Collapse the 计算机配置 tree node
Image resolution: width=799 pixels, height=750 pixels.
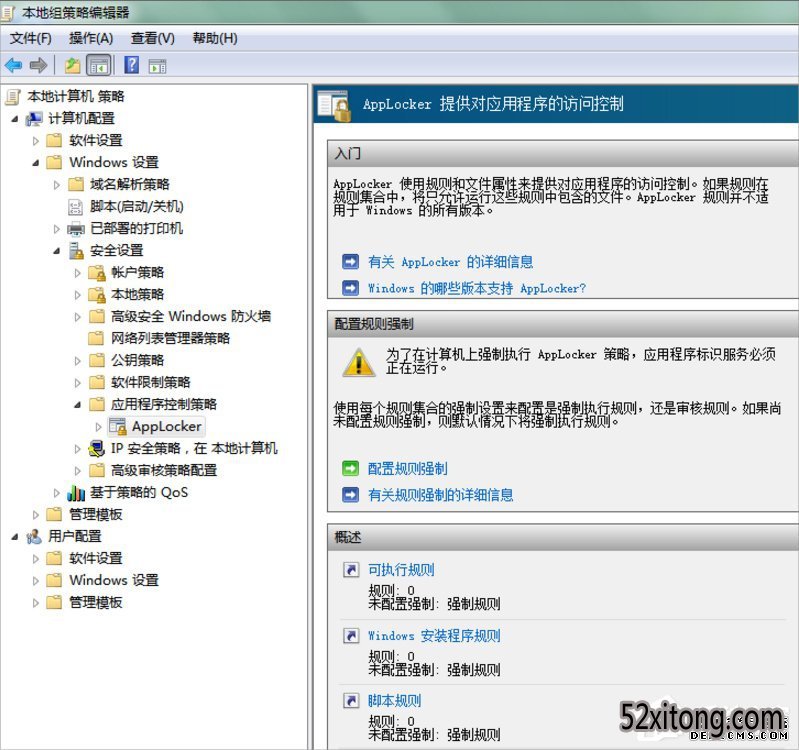(x=15, y=119)
